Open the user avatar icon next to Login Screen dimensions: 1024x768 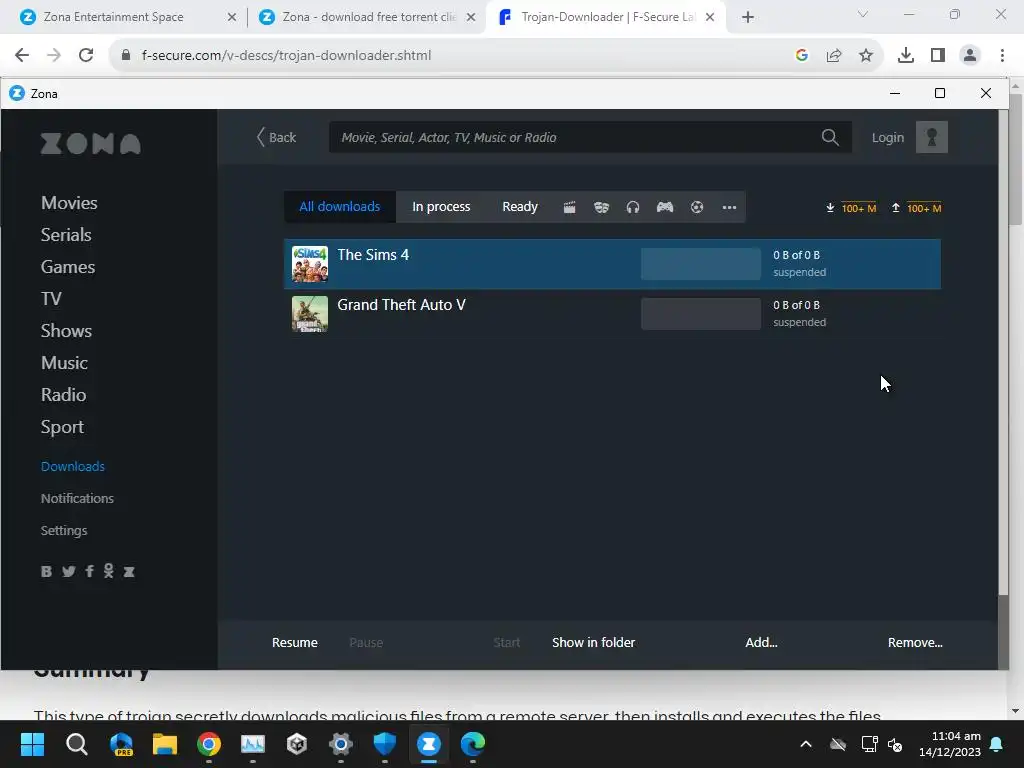point(932,137)
